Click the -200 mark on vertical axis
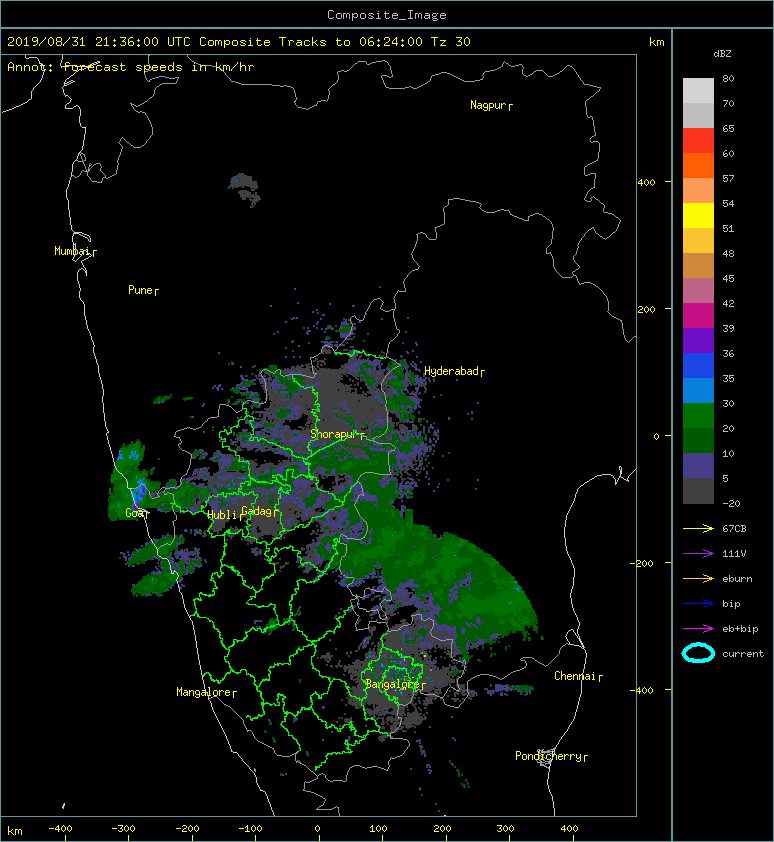Viewport: 774px width, 842px height. point(642,563)
